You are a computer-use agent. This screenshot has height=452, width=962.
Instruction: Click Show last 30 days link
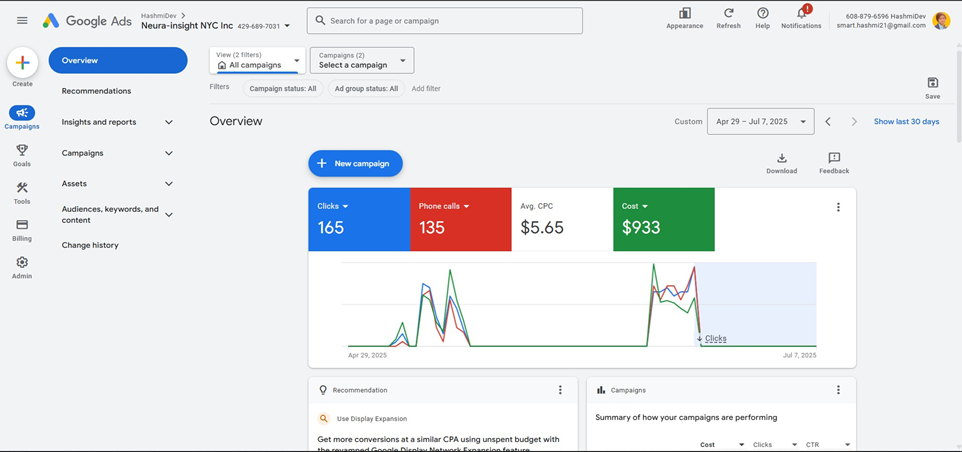click(x=906, y=121)
